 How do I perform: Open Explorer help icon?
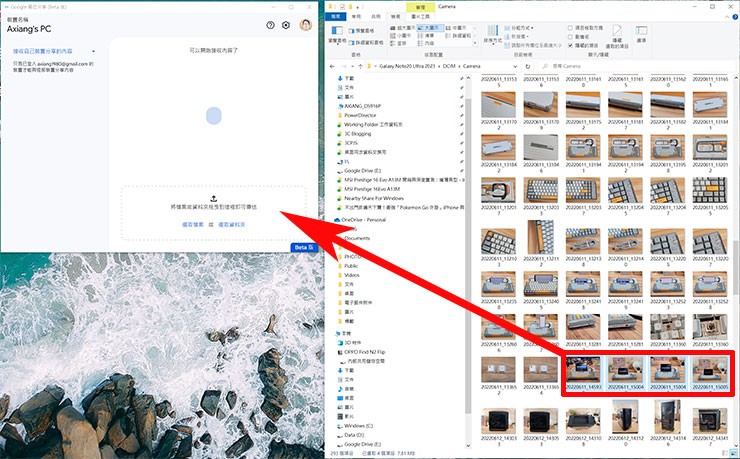(735, 17)
